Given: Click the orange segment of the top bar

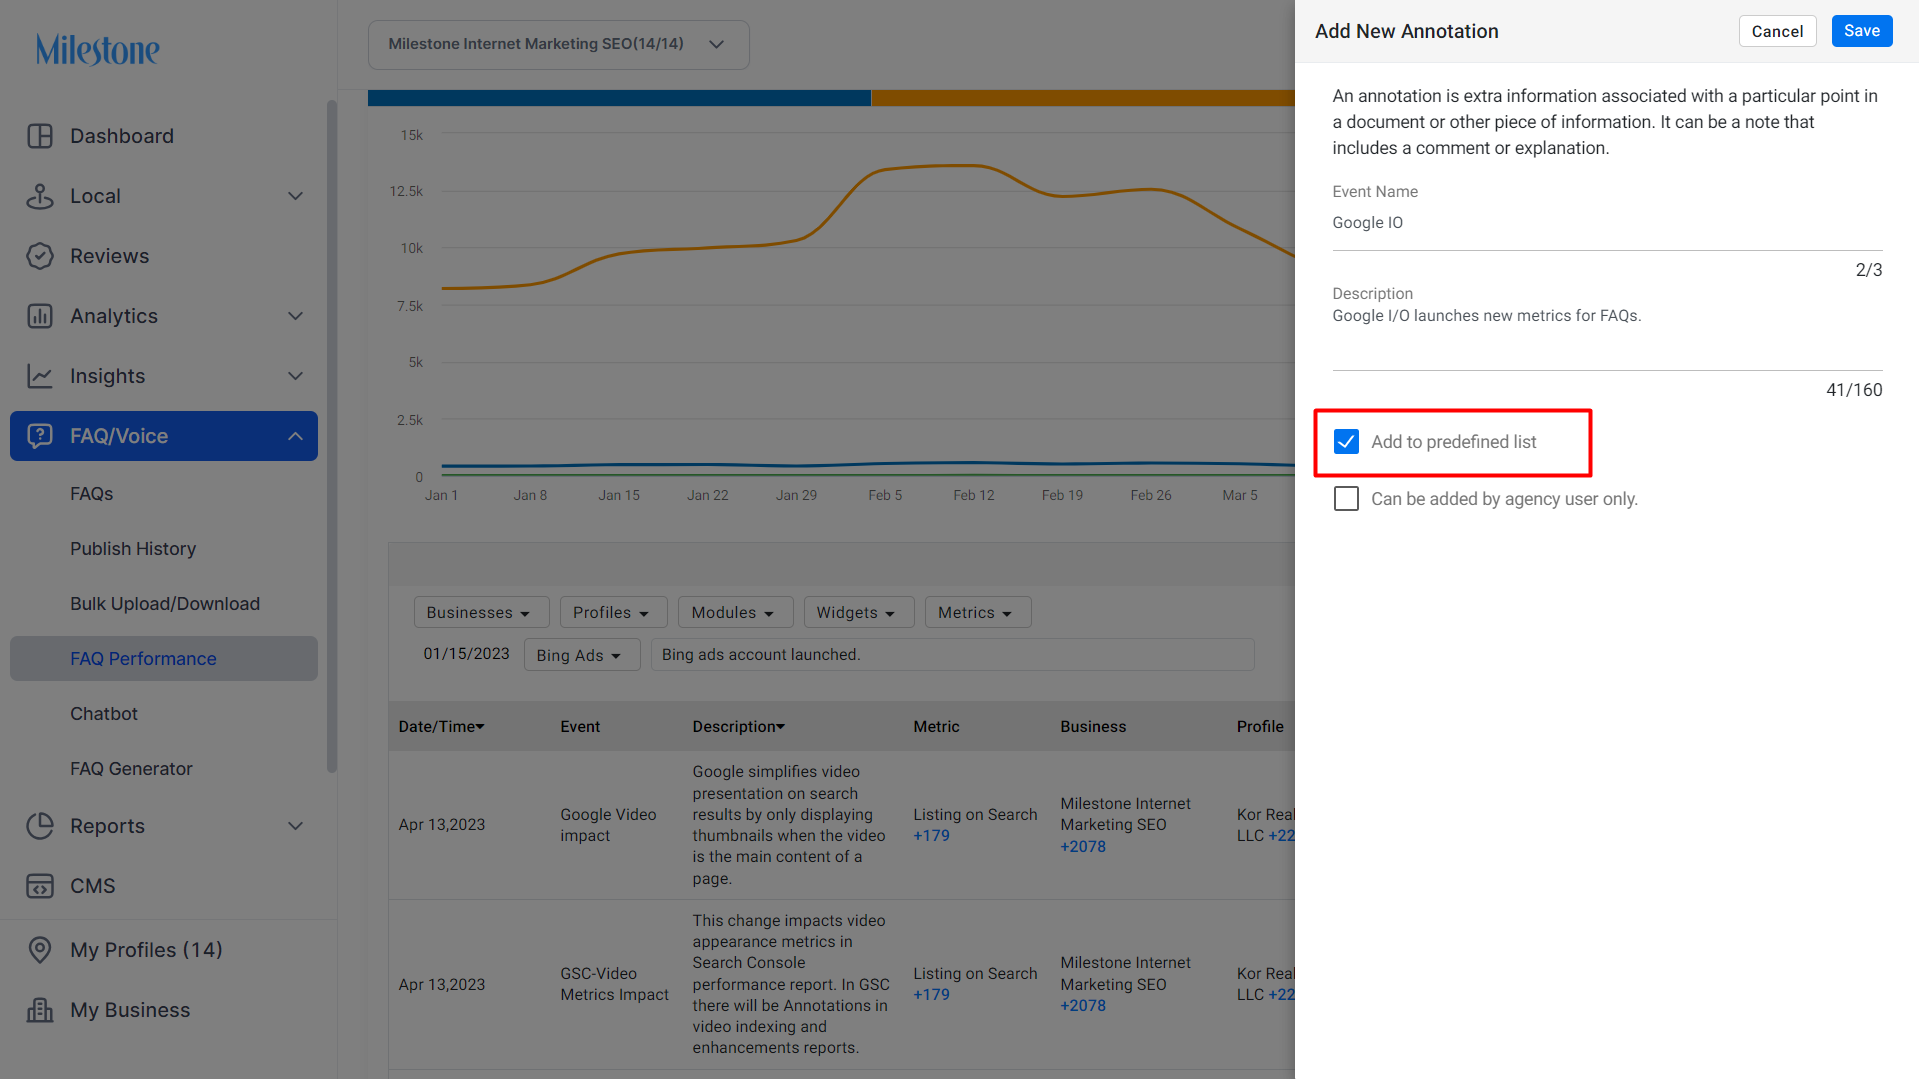Looking at the screenshot, I should pyautogui.click(x=1083, y=98).
